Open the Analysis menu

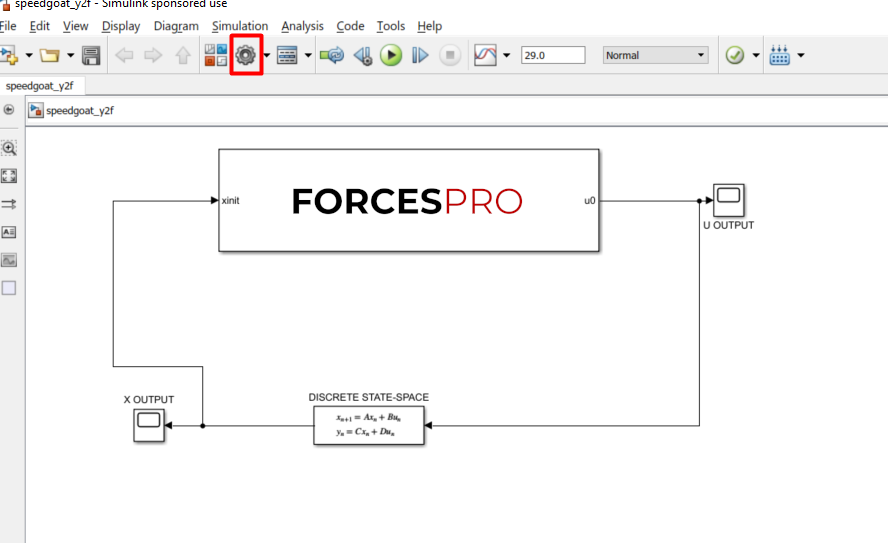click(302, 26)
